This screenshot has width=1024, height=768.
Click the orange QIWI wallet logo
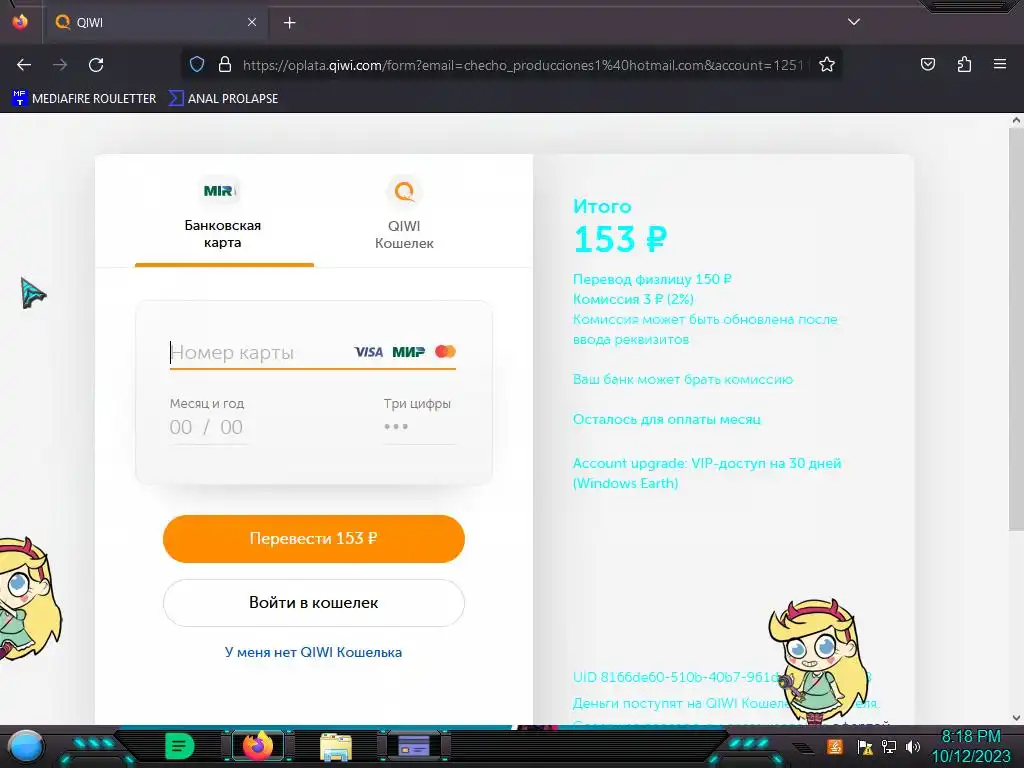tap(404, 191)
